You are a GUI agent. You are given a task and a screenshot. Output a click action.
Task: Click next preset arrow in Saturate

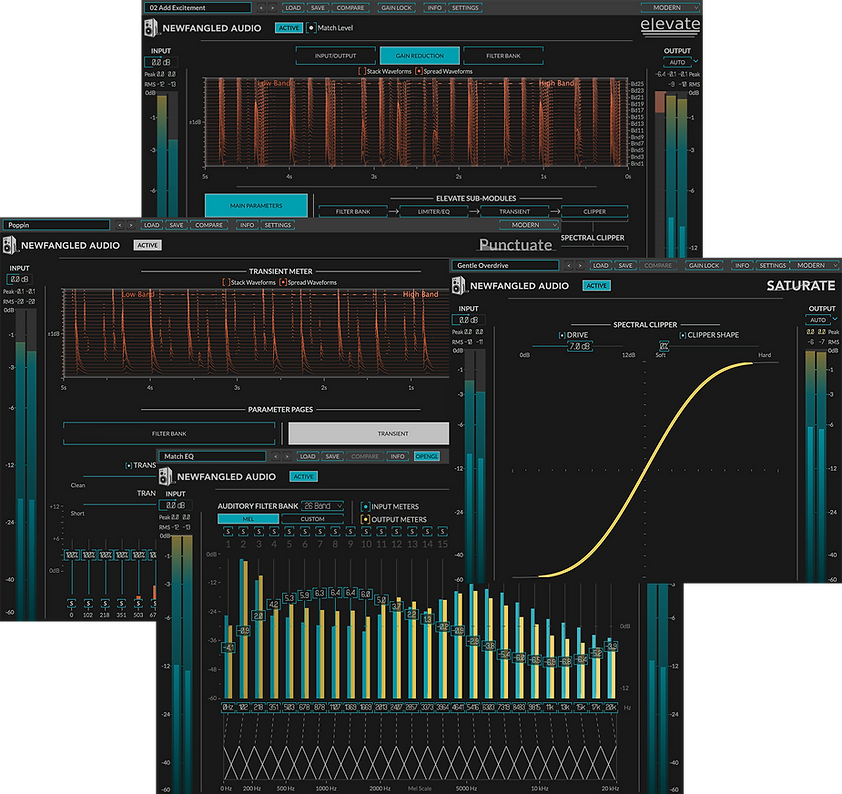tap(580, 265)
